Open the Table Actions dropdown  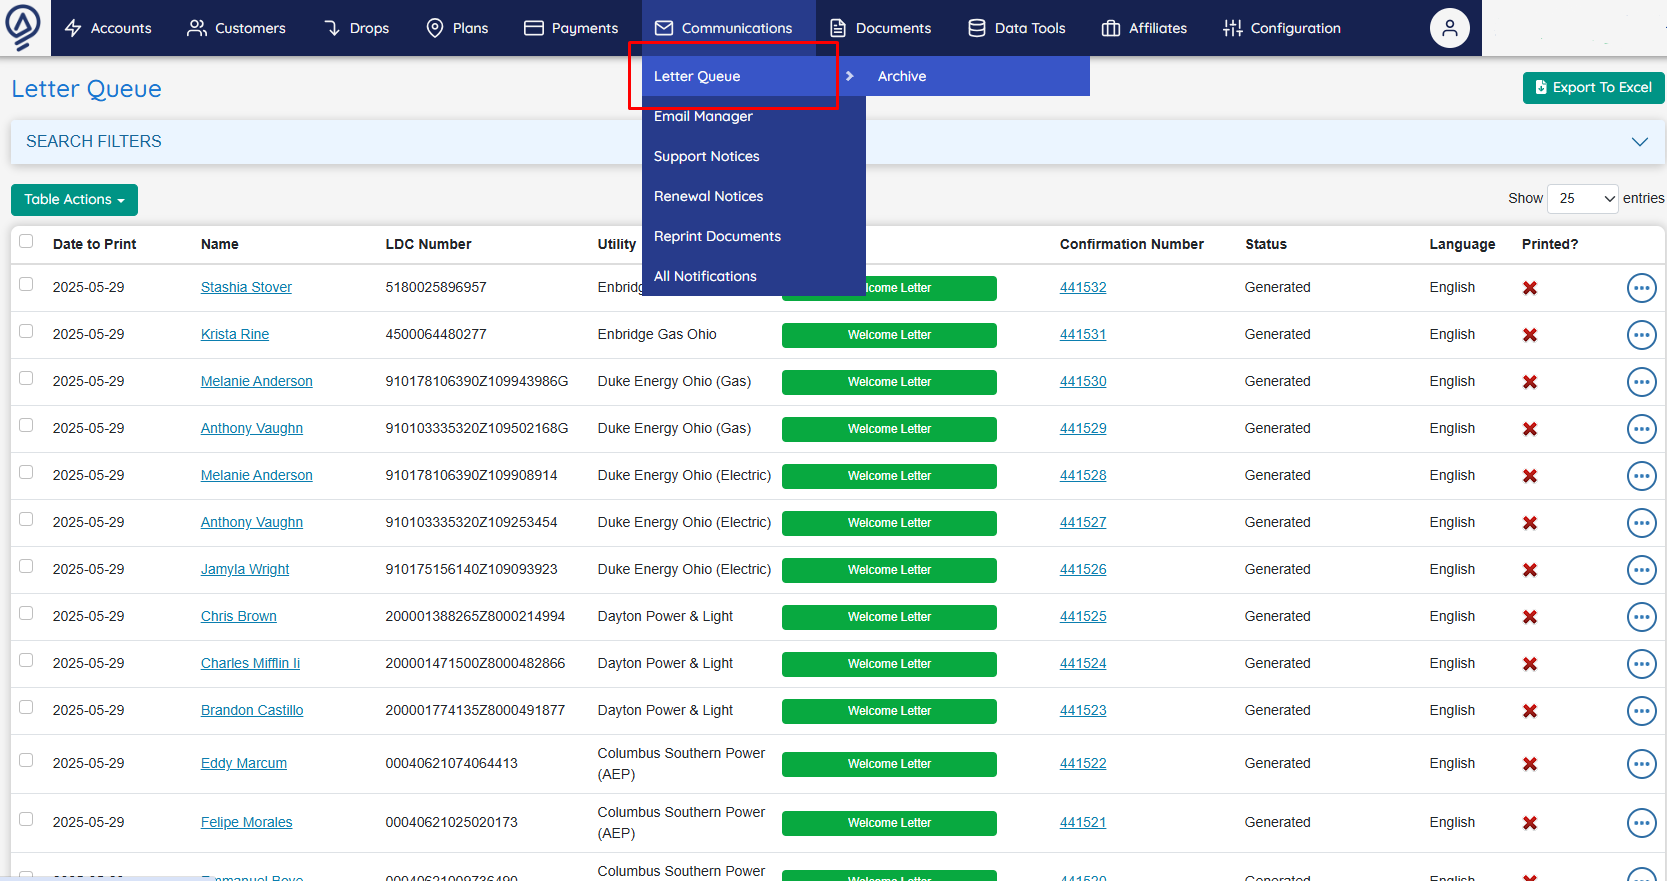point(74,200)
